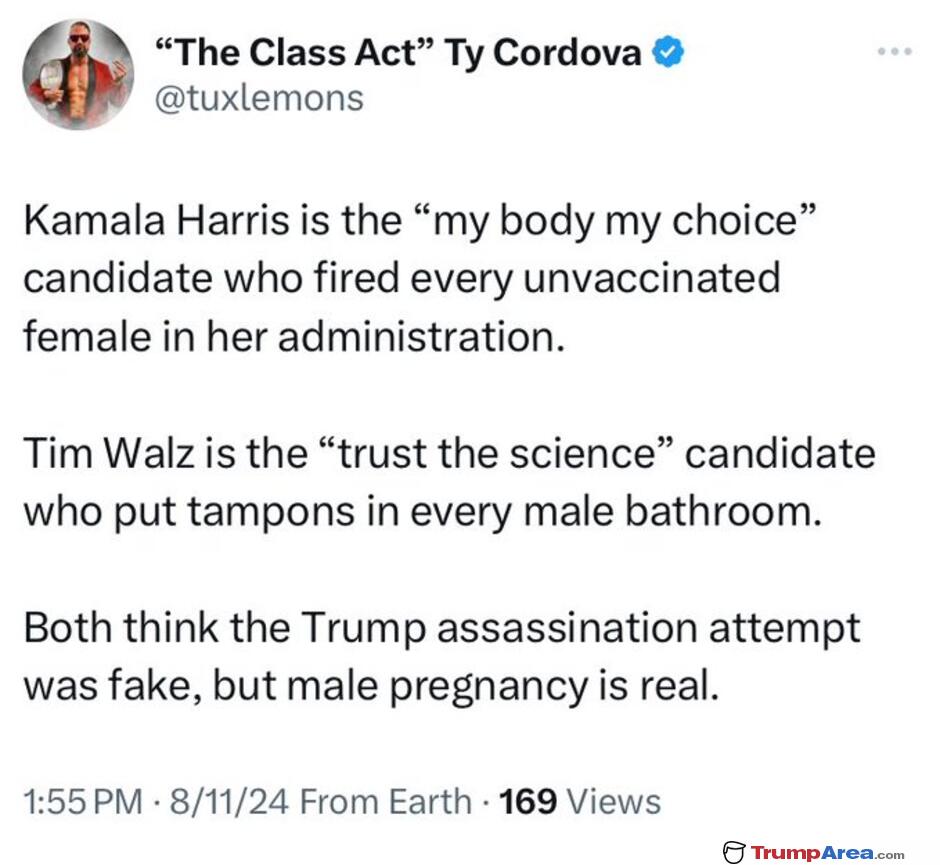The height and width of the screenshot is (865, 940).
Task: Click the 1:55 PM timestamp
Action: click(x=83, y=801)
